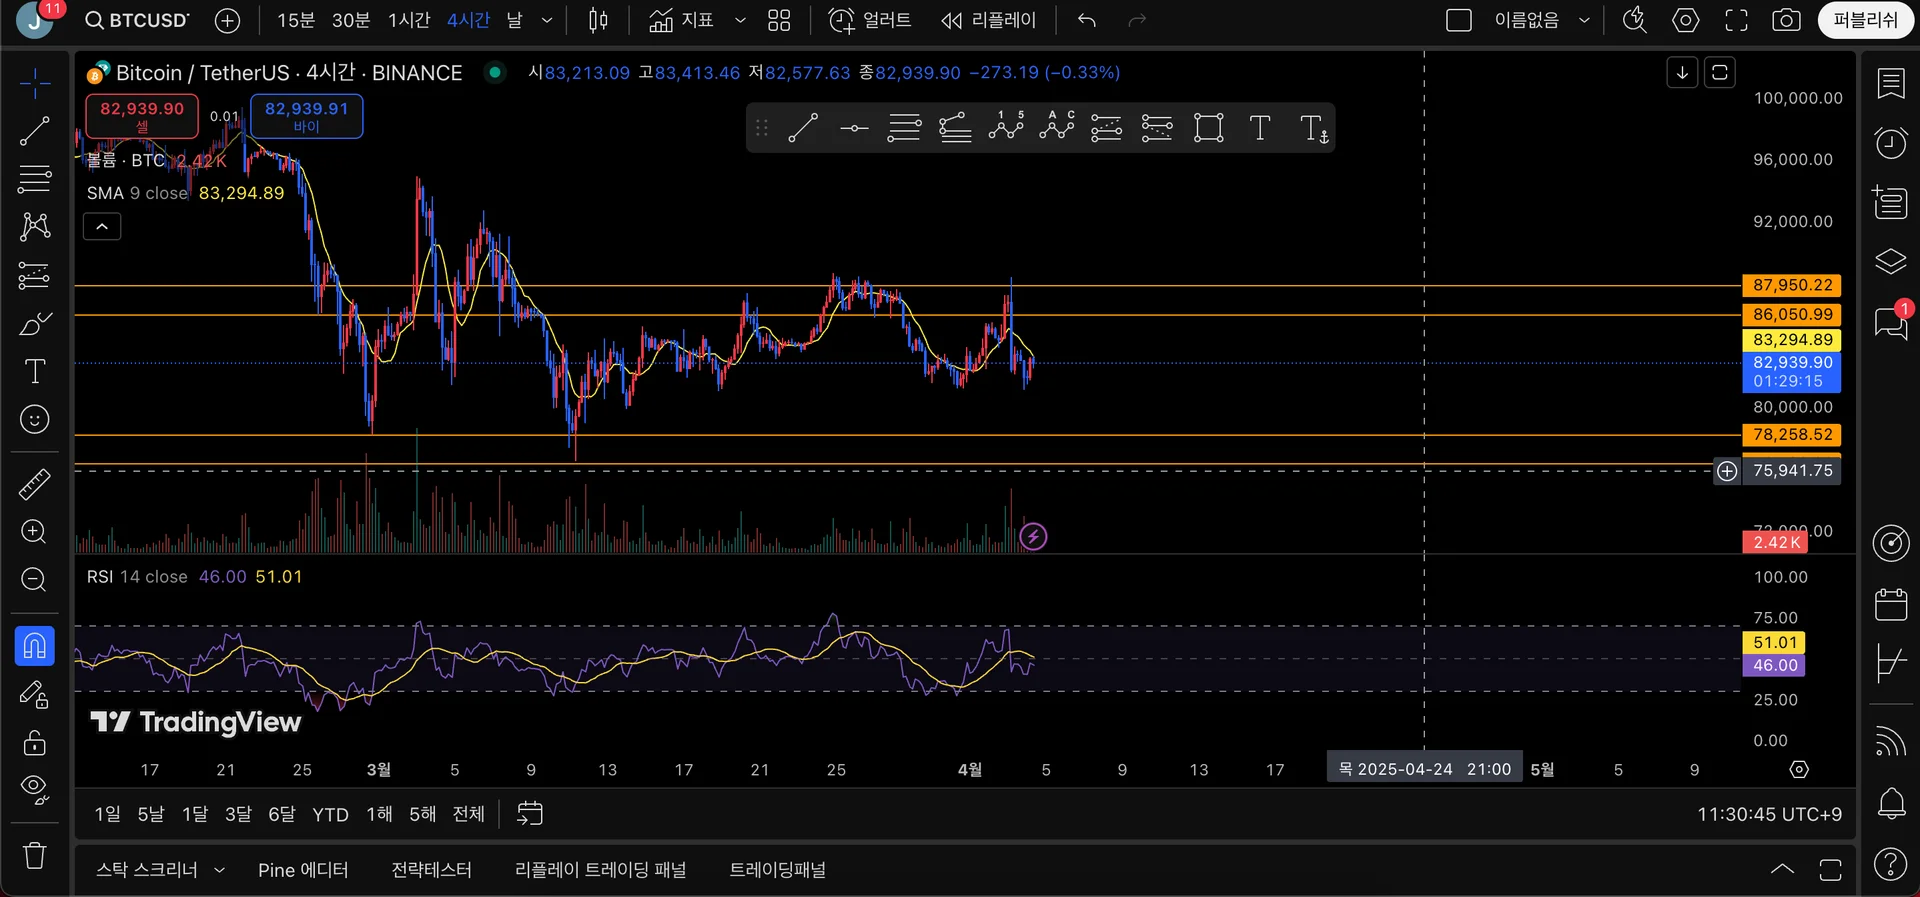Open the Pine 에디터 tab

click(303, 870)
